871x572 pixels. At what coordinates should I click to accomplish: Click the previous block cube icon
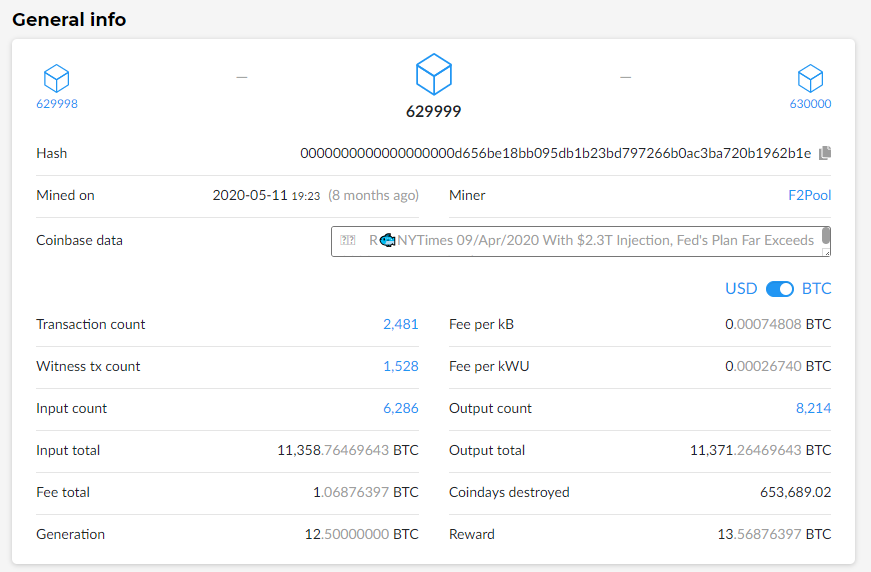click(x=57, y=78)
